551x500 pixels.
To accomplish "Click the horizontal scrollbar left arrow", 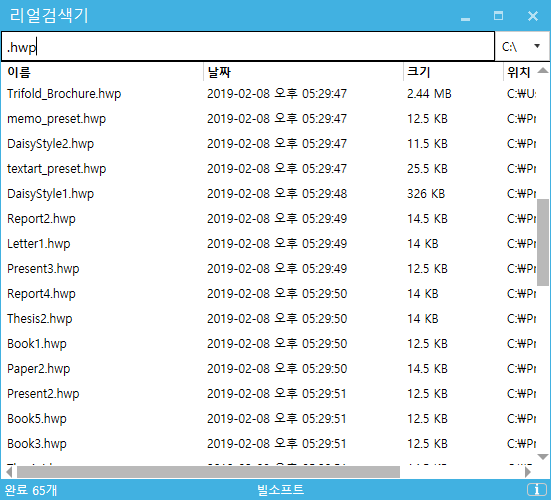I will click(9, 472).
